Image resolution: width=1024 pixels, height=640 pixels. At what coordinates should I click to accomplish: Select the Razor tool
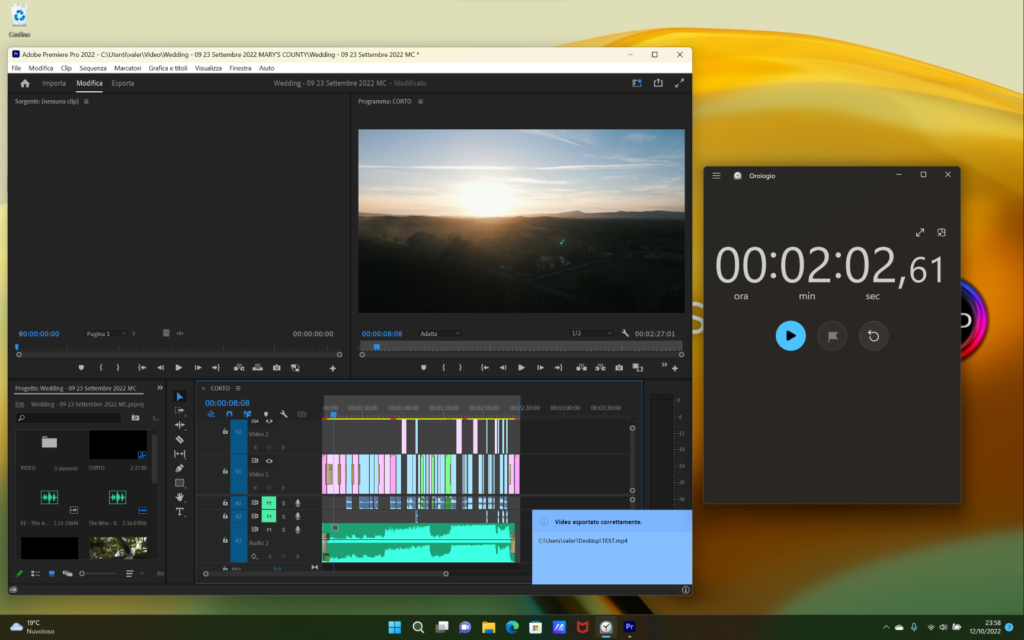[x=180, y=440]
